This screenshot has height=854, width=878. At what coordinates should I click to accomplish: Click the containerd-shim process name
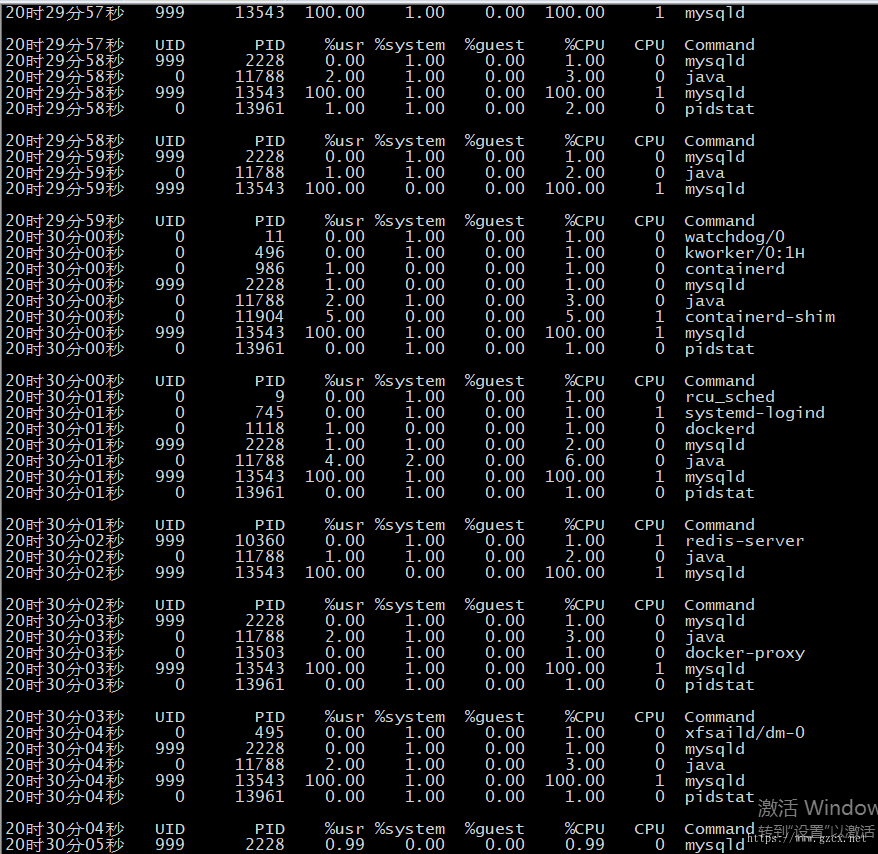coord(759,317)
